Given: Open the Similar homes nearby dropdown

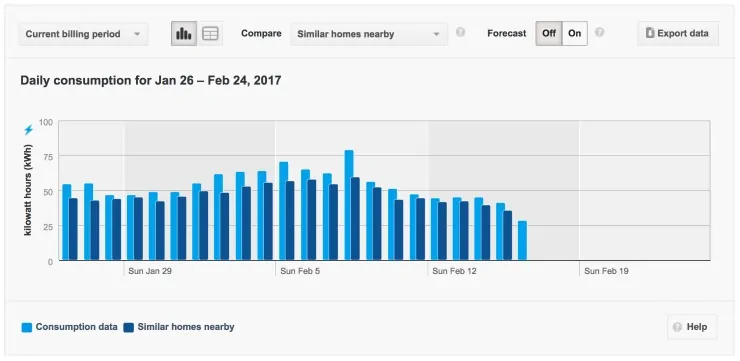Looking at the screenshot, I should 369,34.
